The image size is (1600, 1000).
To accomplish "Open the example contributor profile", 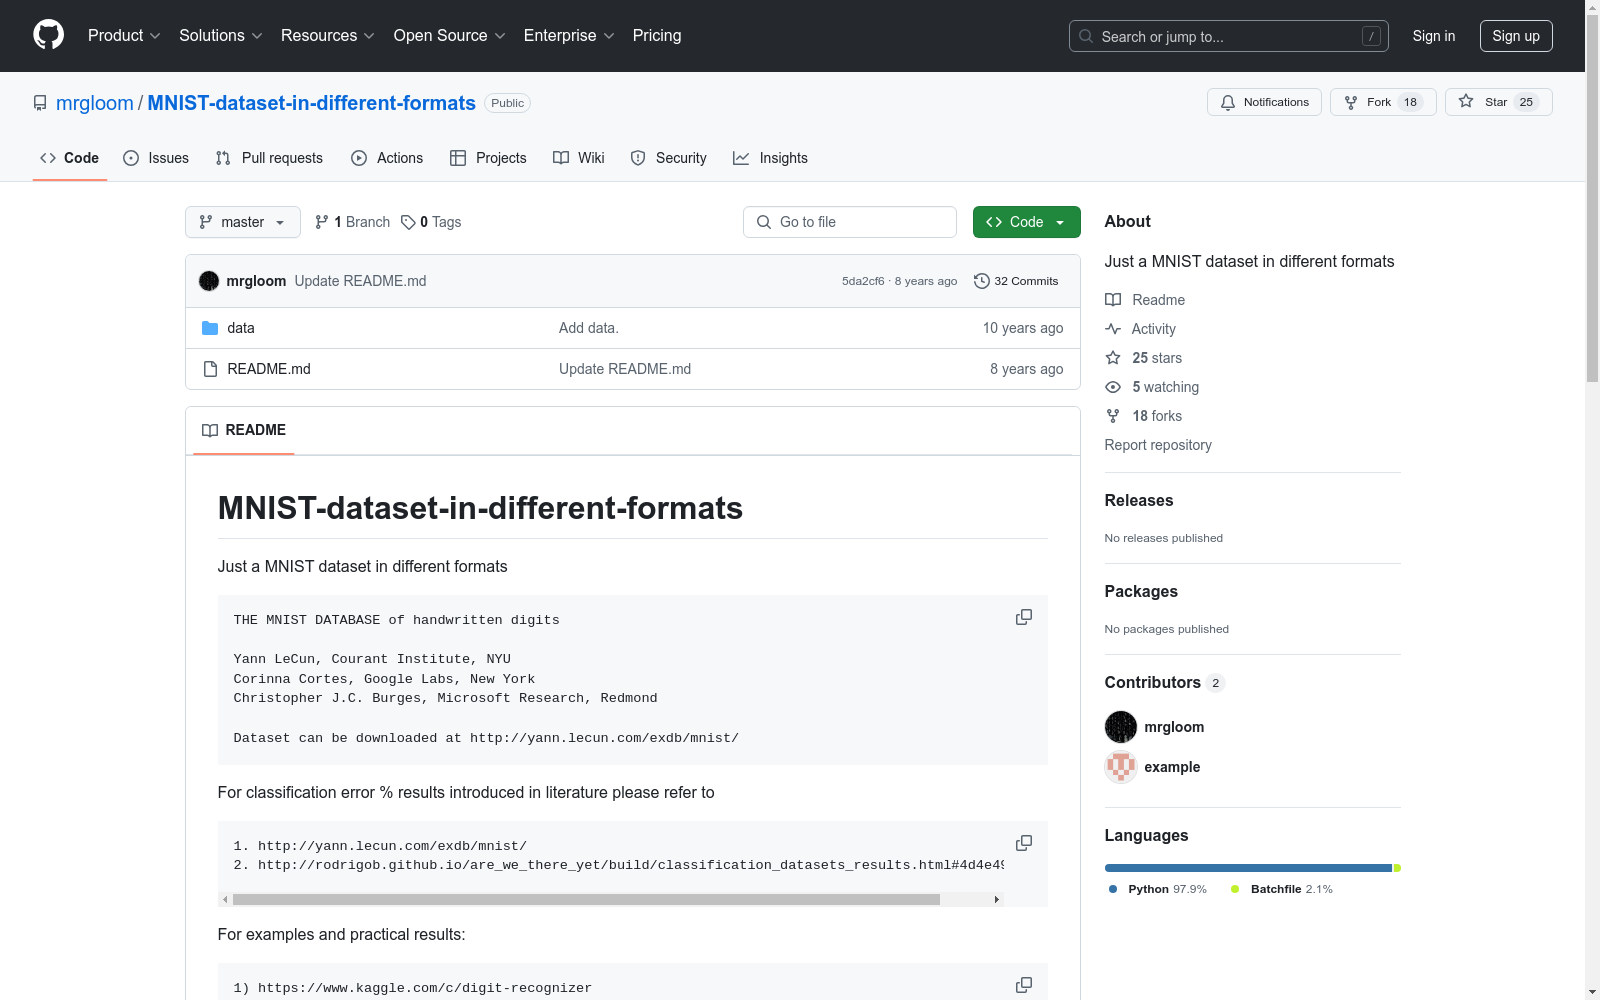I will click(x=1172, y=767).
